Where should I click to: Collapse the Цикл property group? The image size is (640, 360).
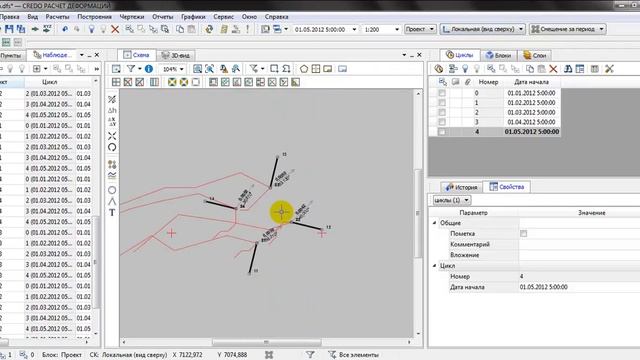(x=434, y=266)
